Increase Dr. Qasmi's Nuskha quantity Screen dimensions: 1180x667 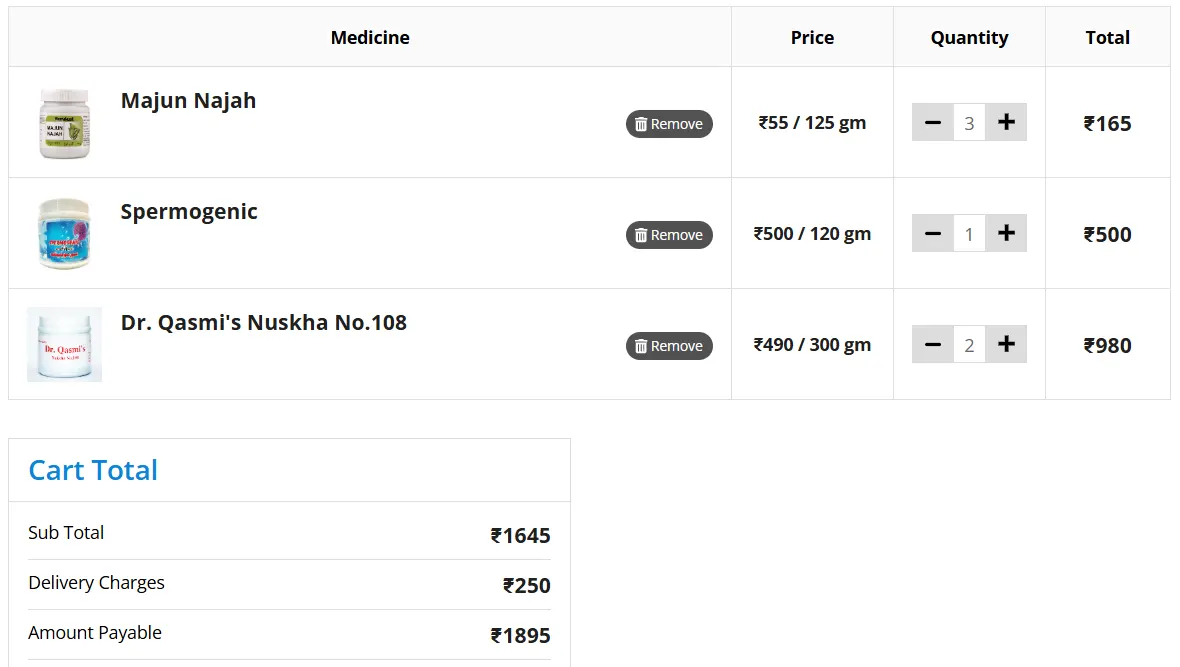[1006, 344]
